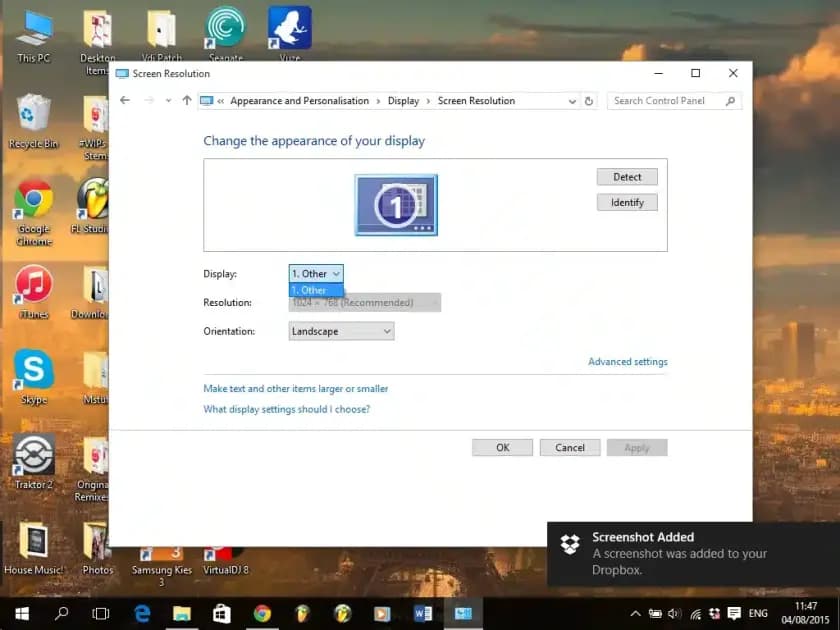
Task: Open Google Chrome desktop shortcut
Action: (x=34, y=212)
